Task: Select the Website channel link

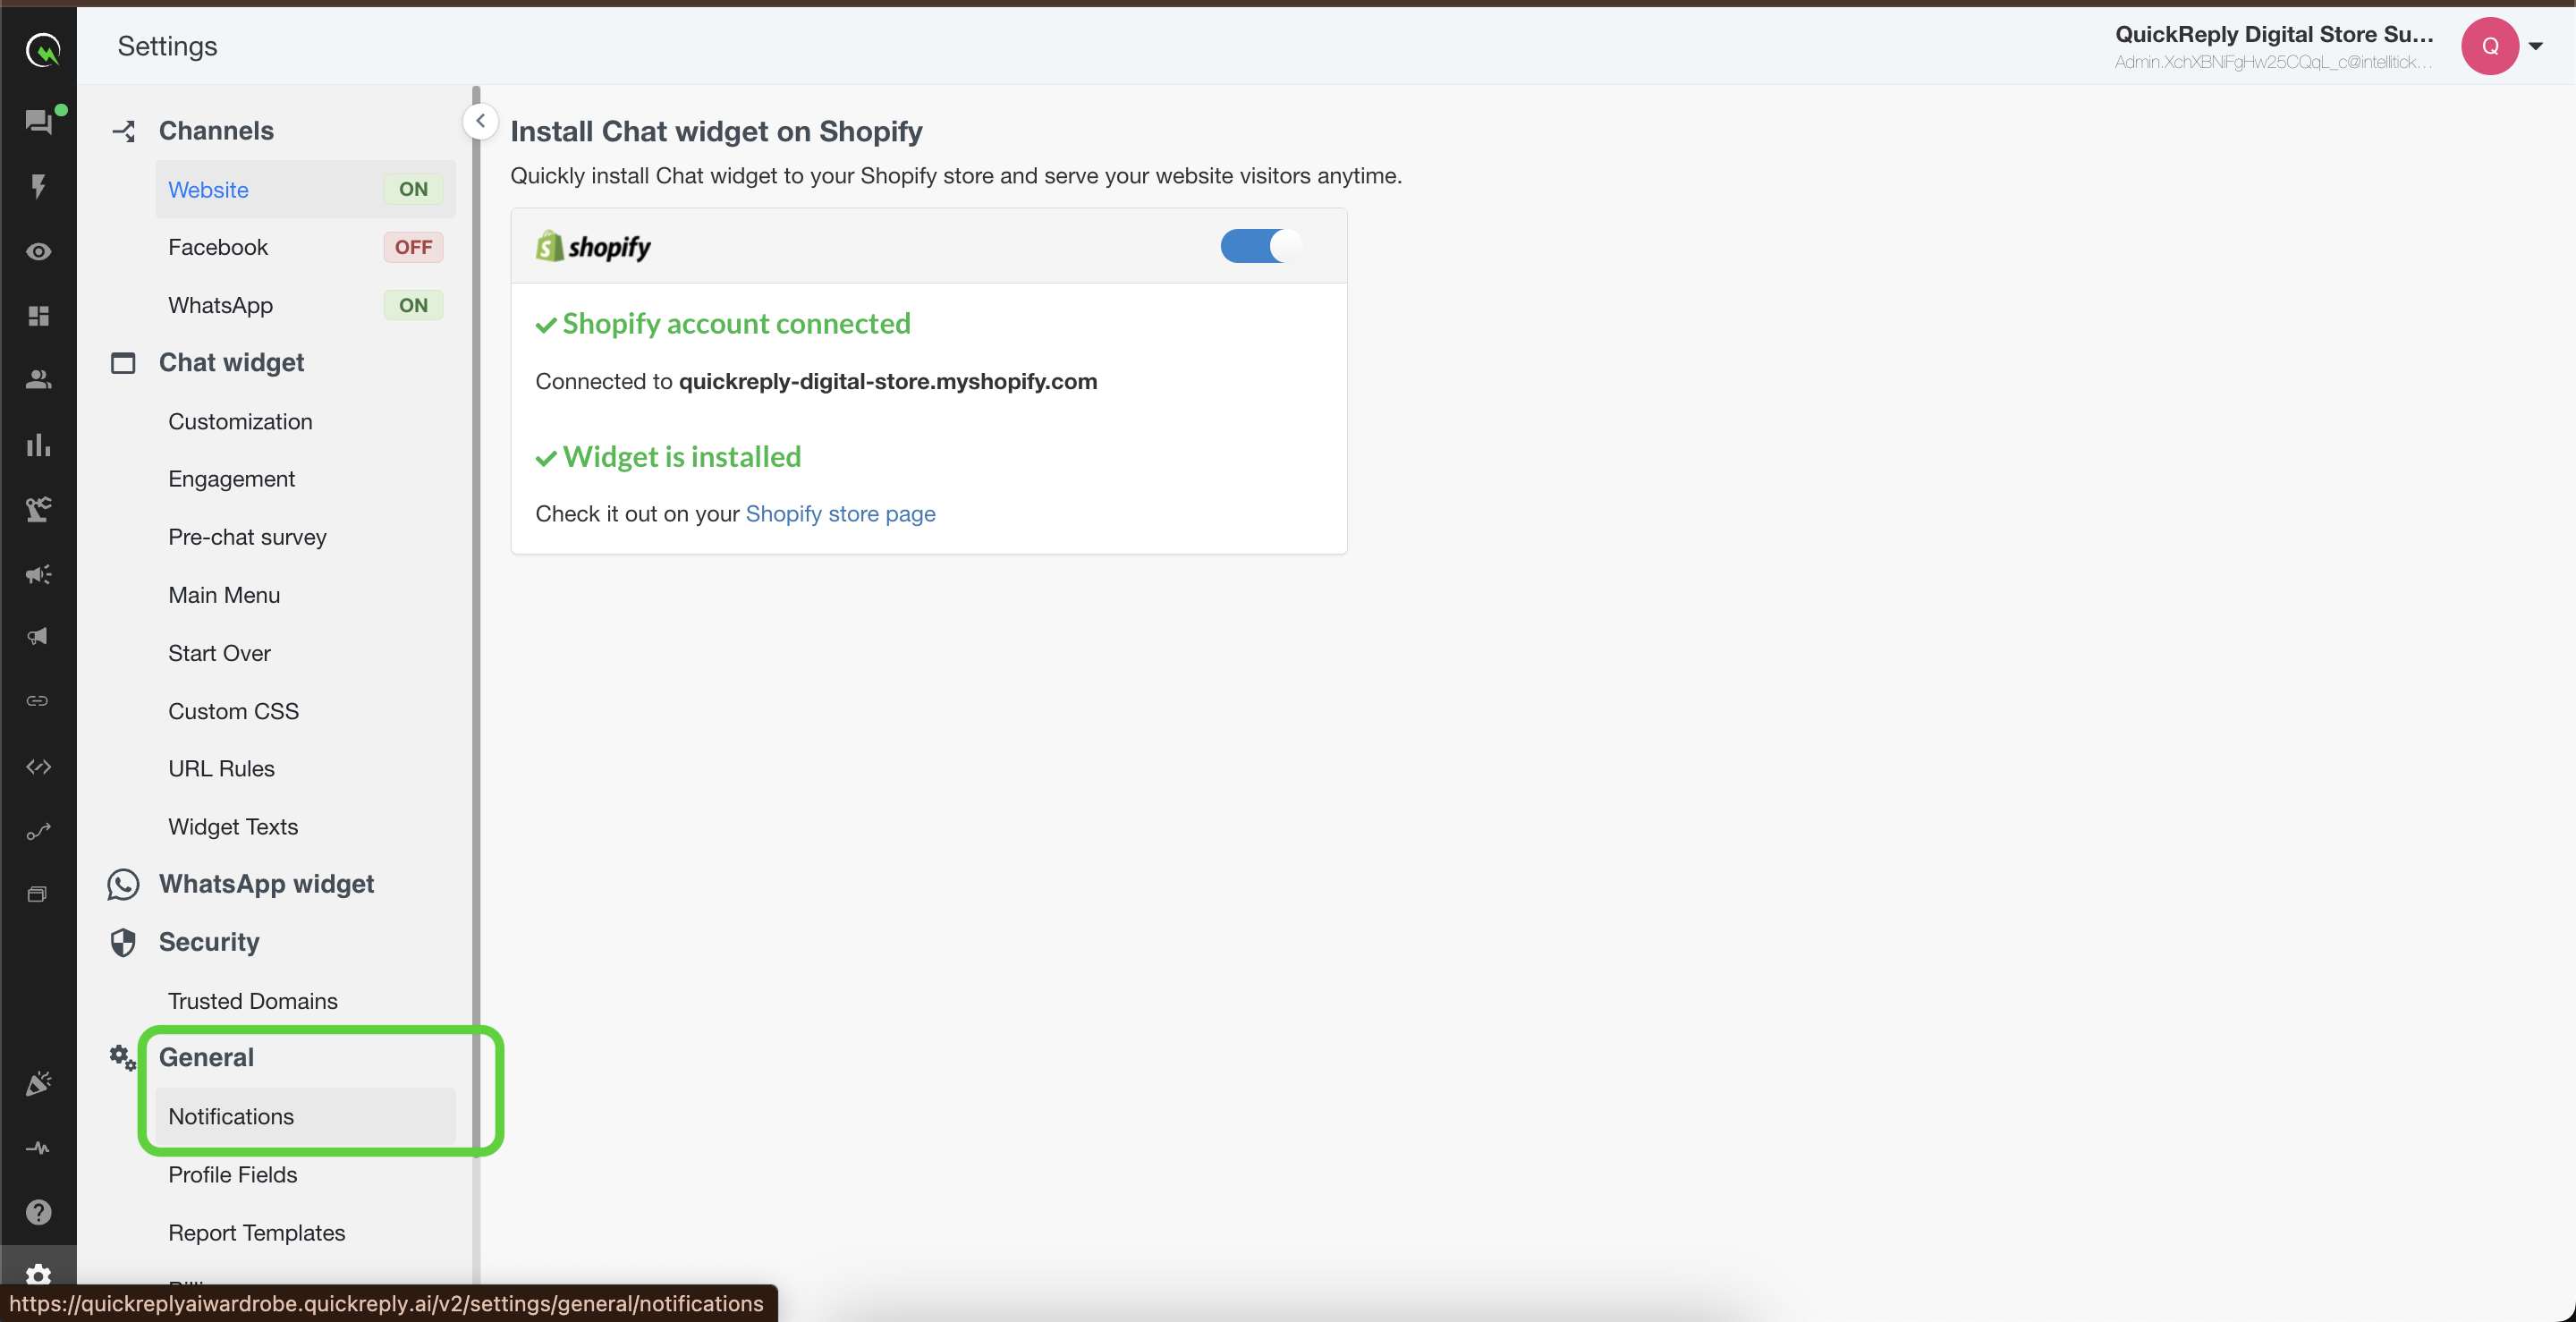Action: 208,190
